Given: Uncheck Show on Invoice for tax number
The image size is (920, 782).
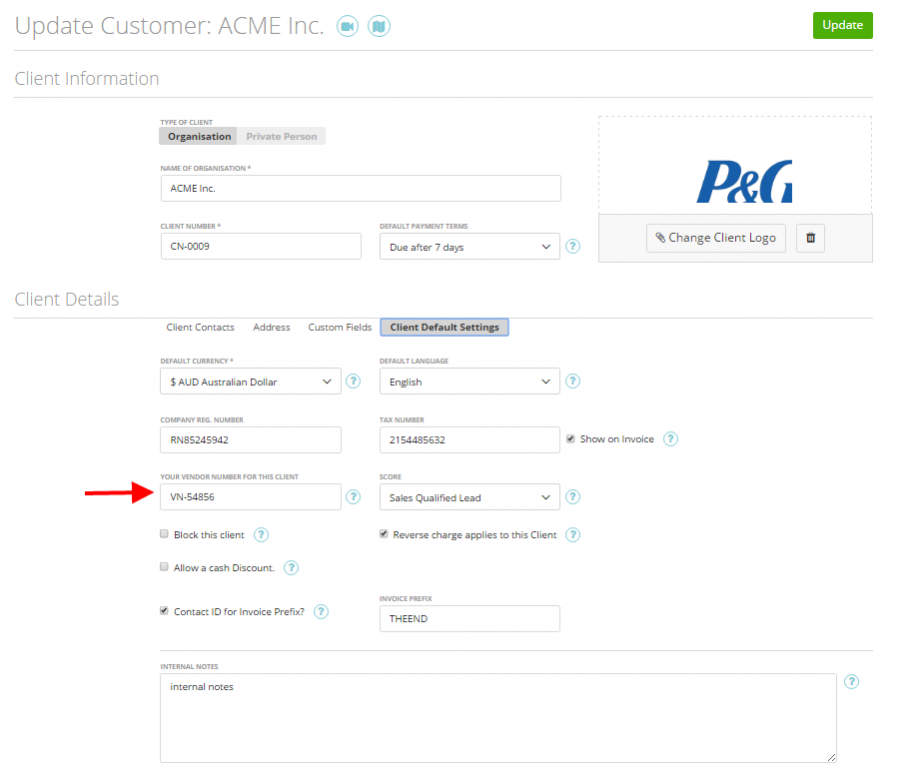Looking at the screenshot, I should tap(569, 437).
